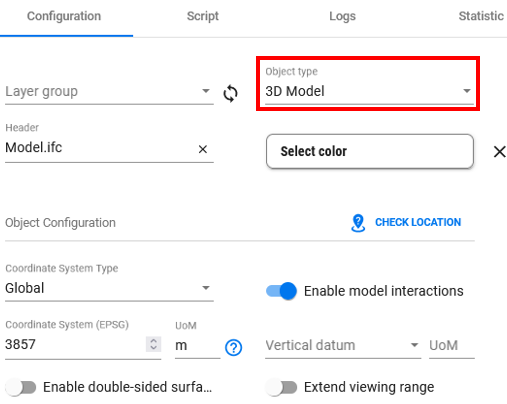Click the Check Location map pin icon

click(x=358, y=223)
